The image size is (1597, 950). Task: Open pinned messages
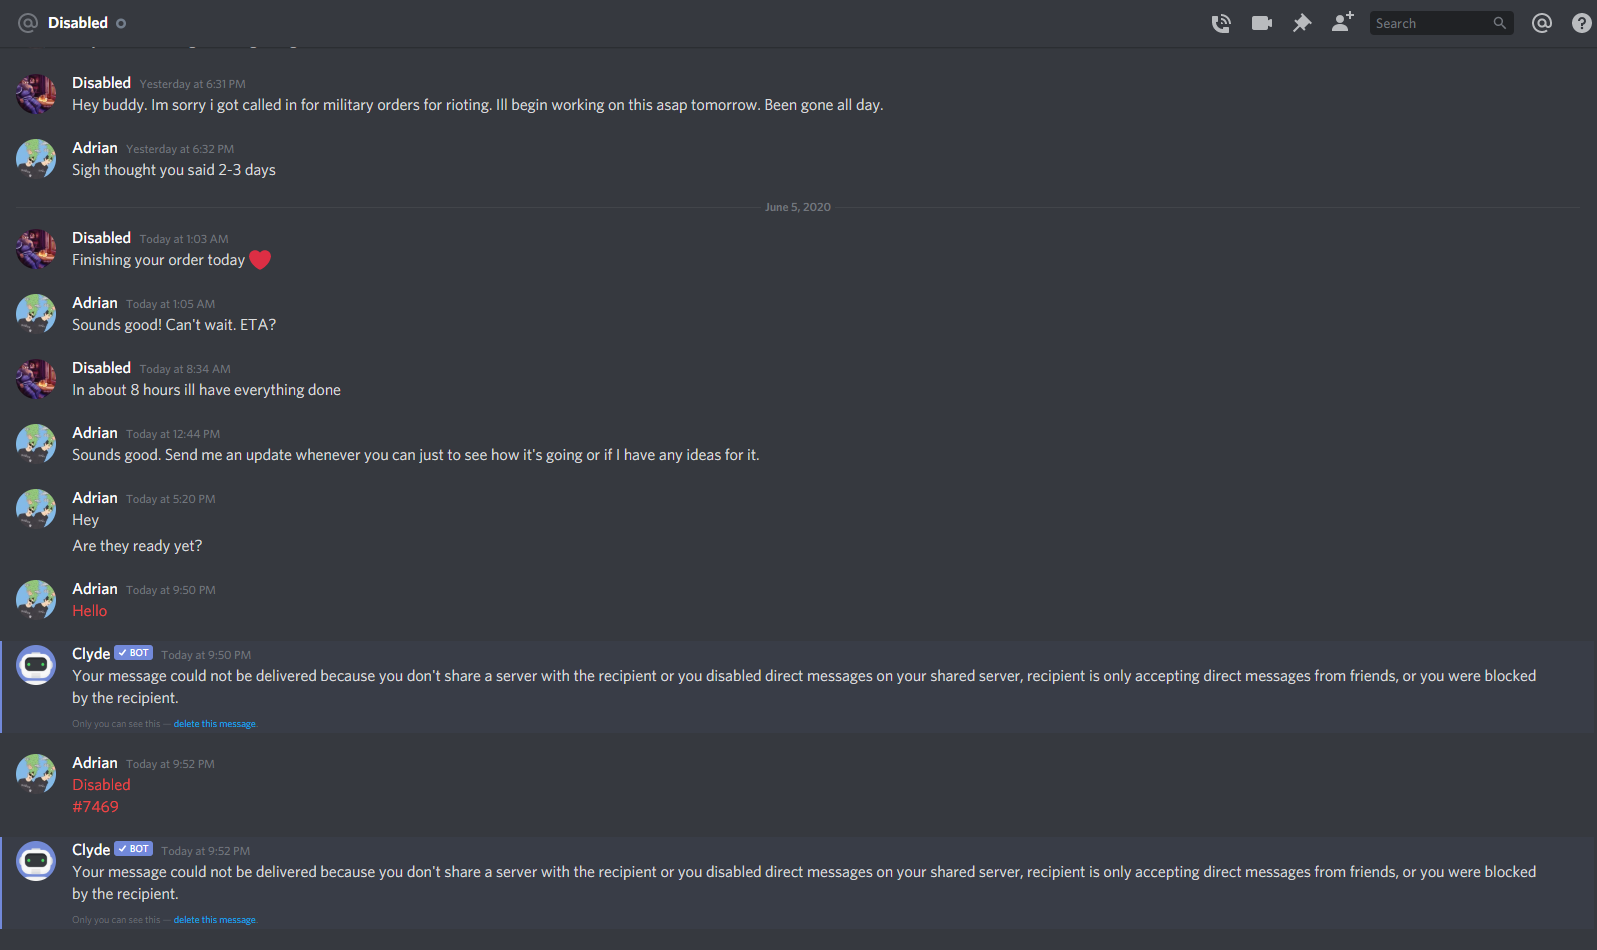[1302, 23]
